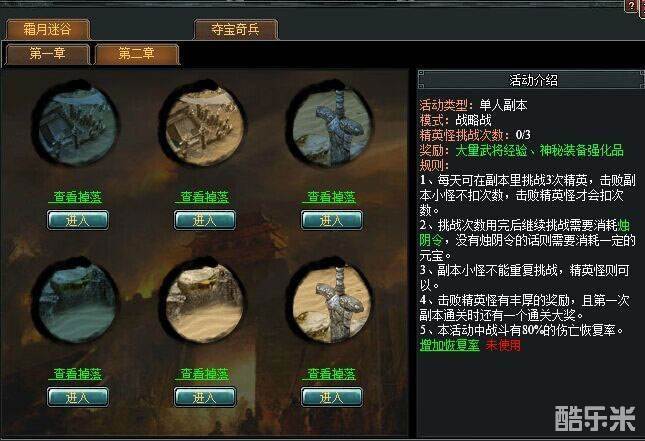Select the bottom-middle sandy cave dungeon icon
This screenshot has height=441, width=645.
click(x=203, y=302)
